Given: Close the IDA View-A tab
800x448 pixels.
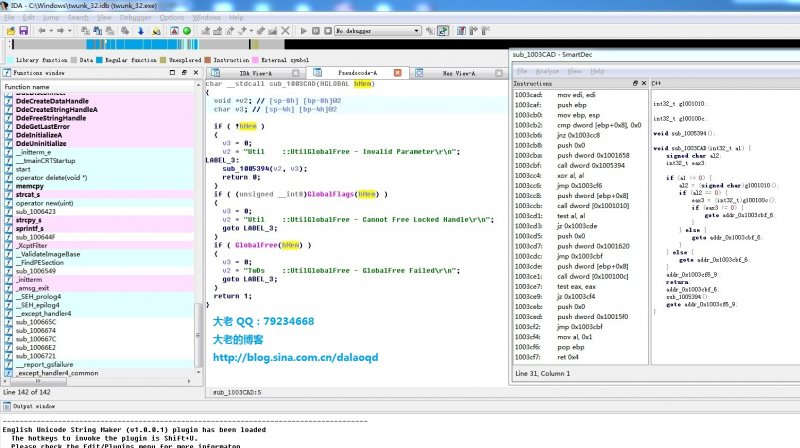Looking at the screenshot, I should 295,73.
